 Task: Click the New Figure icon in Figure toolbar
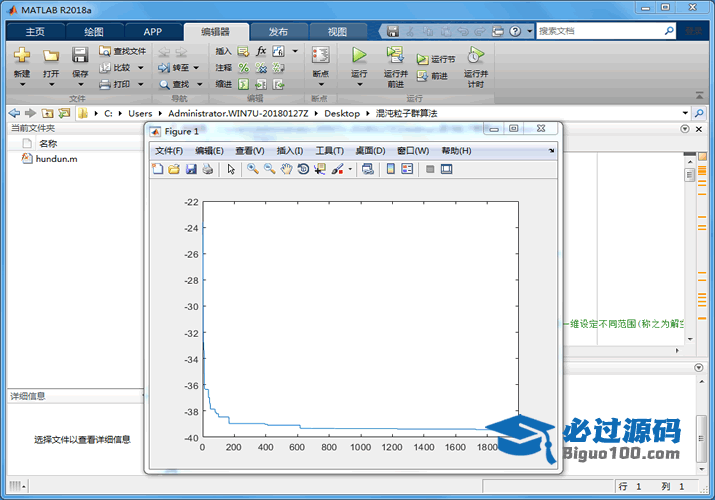(x=157, y=169)
